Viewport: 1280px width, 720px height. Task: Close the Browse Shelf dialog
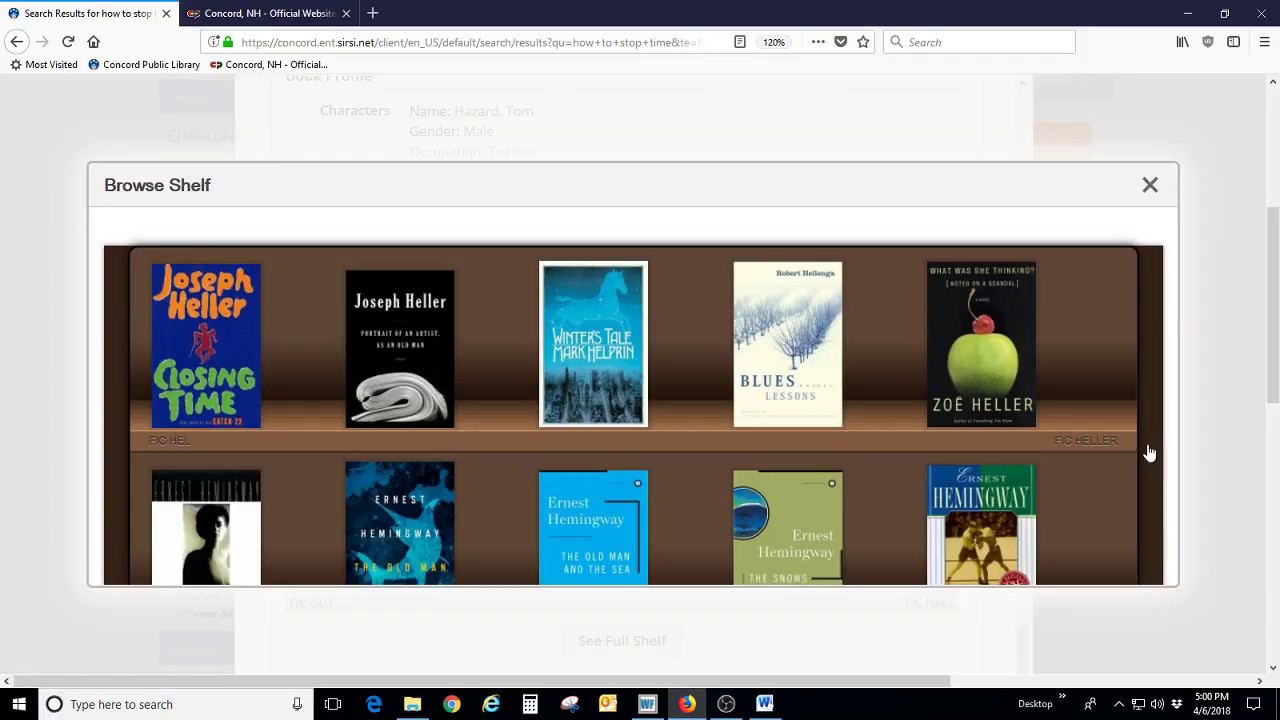tap(1150, 185)
